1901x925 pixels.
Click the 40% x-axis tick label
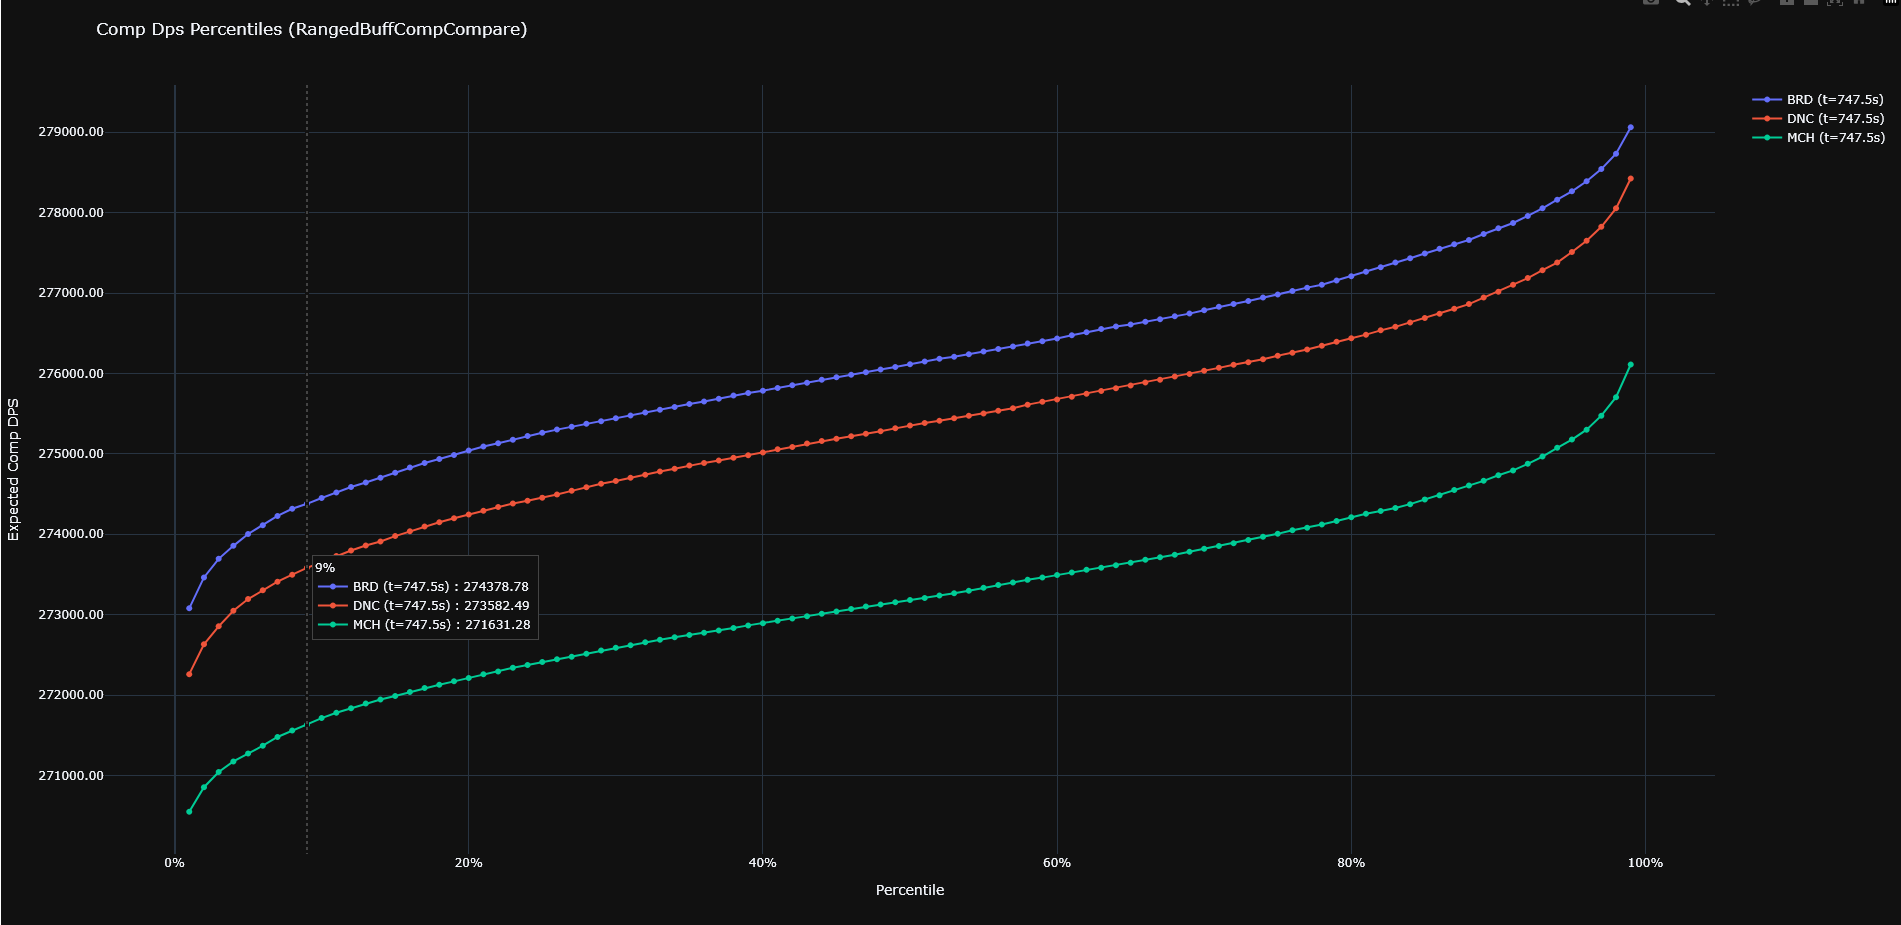click(763, 863)
